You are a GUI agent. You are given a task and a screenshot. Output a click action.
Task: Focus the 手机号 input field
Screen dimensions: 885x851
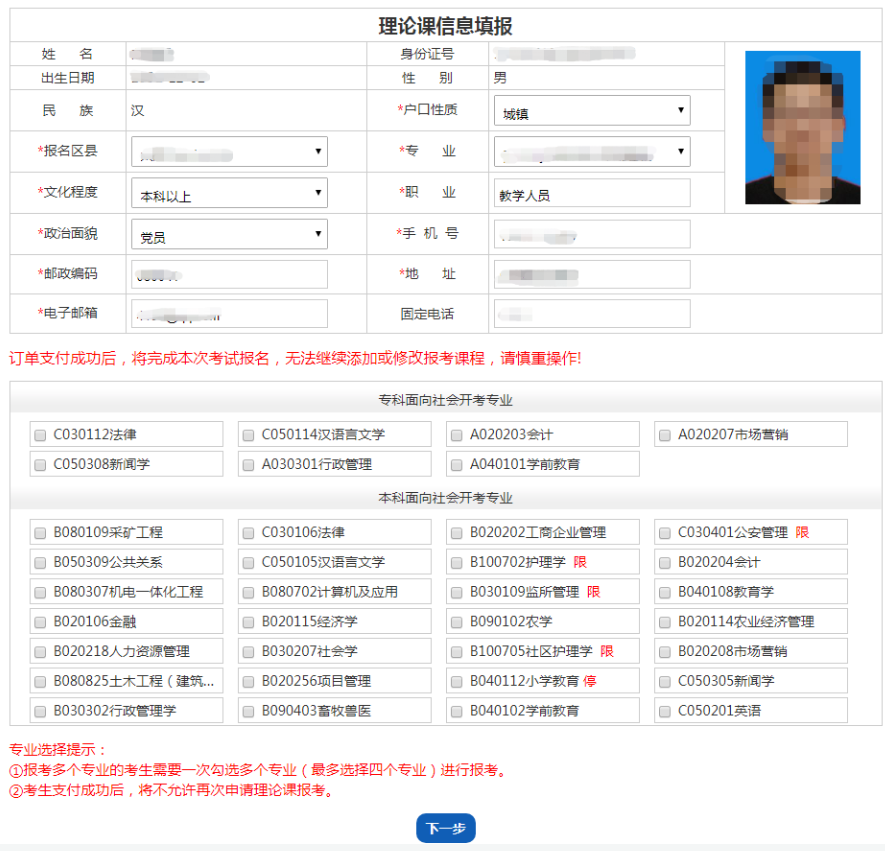pyautogui.click(x=591, y=234)
